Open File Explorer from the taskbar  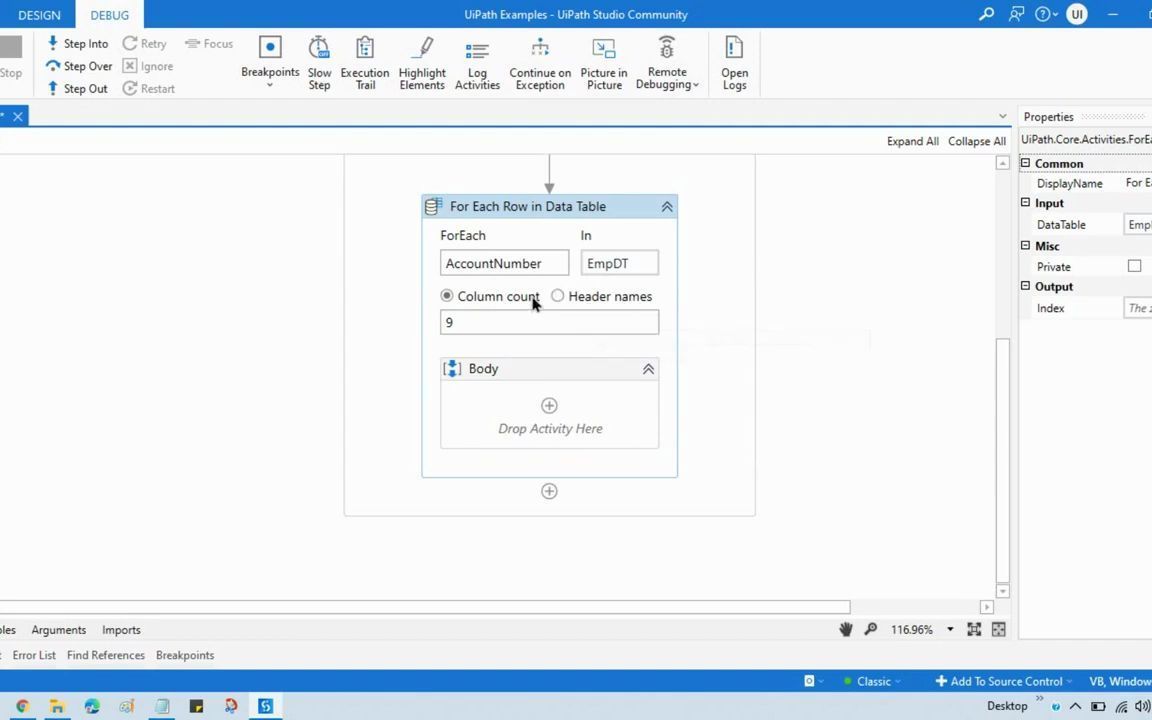(57, 706)
